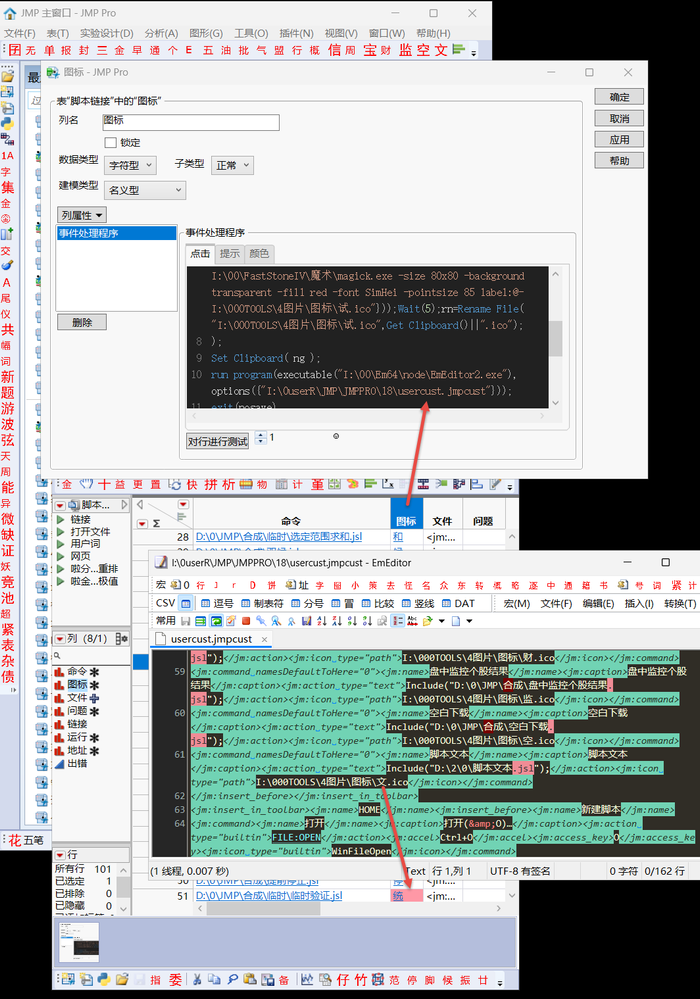The image size is (700, 999).
Task: Click the 制表符 separator button in EmEditor
Action: [262, 603]
